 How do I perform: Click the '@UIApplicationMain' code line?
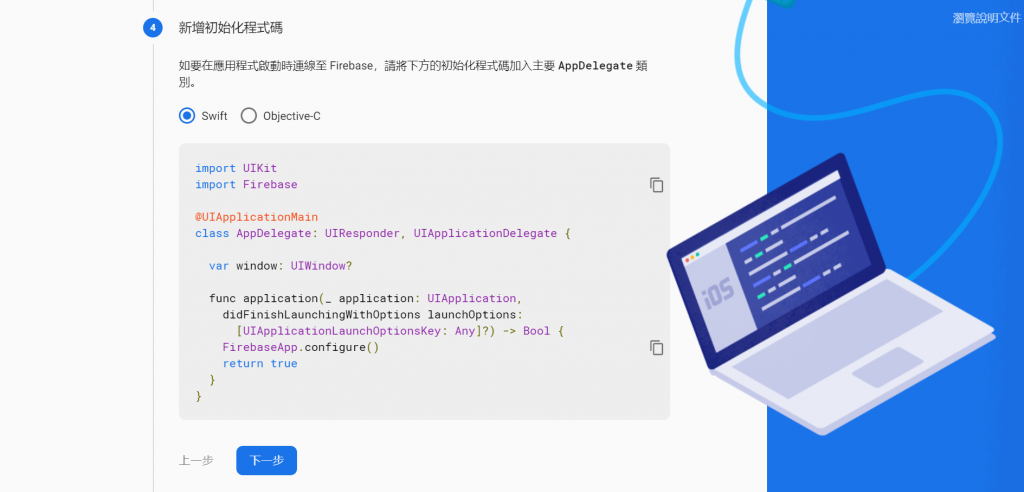(x=257, y=217)
